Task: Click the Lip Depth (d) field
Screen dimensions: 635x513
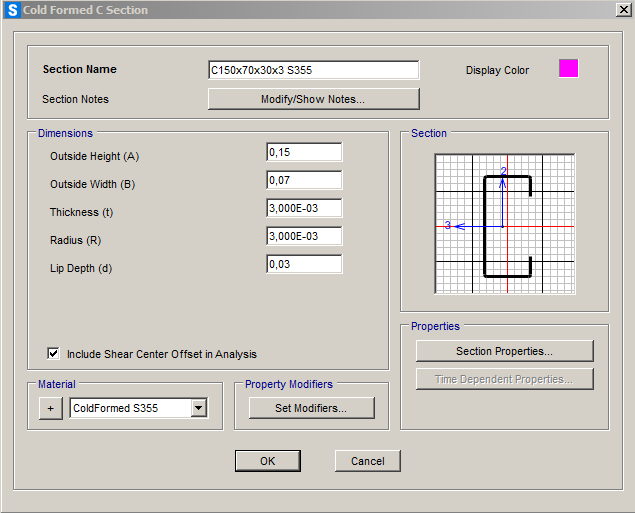Action: click(304, 264)
